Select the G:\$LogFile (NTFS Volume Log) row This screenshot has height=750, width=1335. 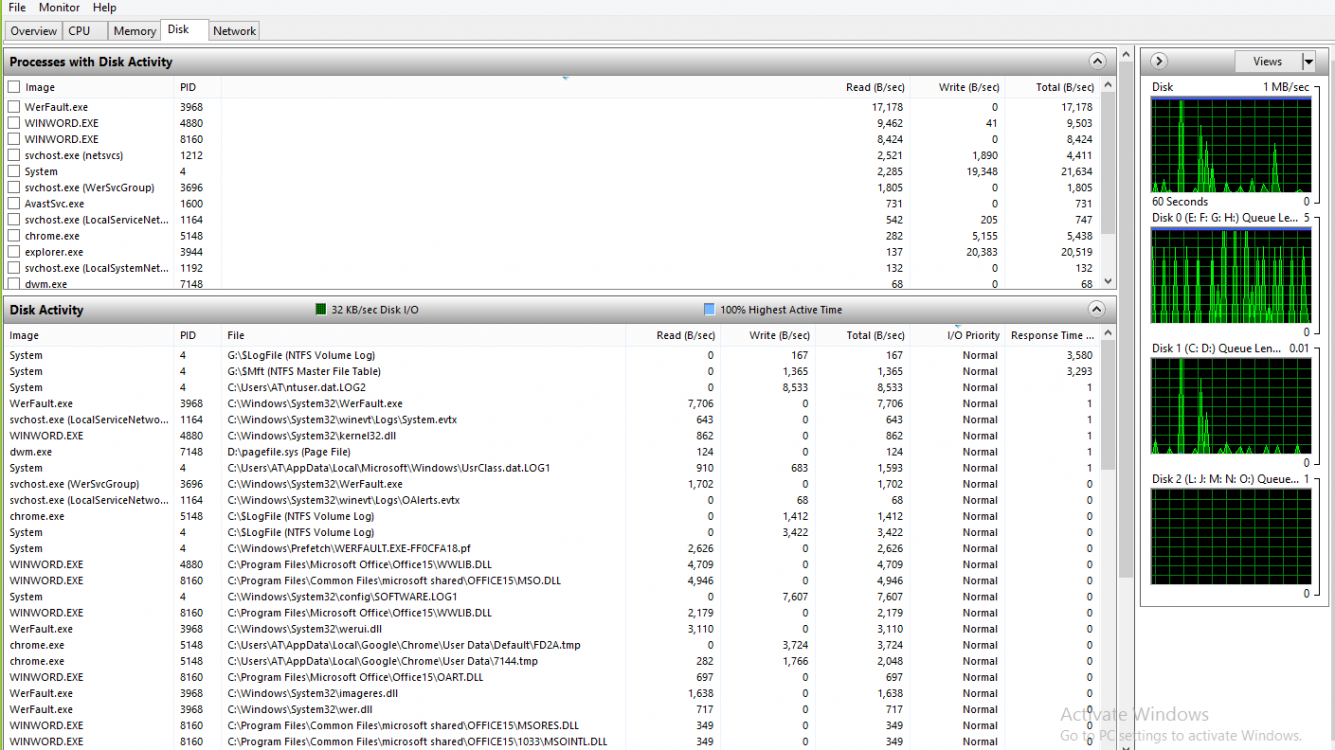pos(552,355)
